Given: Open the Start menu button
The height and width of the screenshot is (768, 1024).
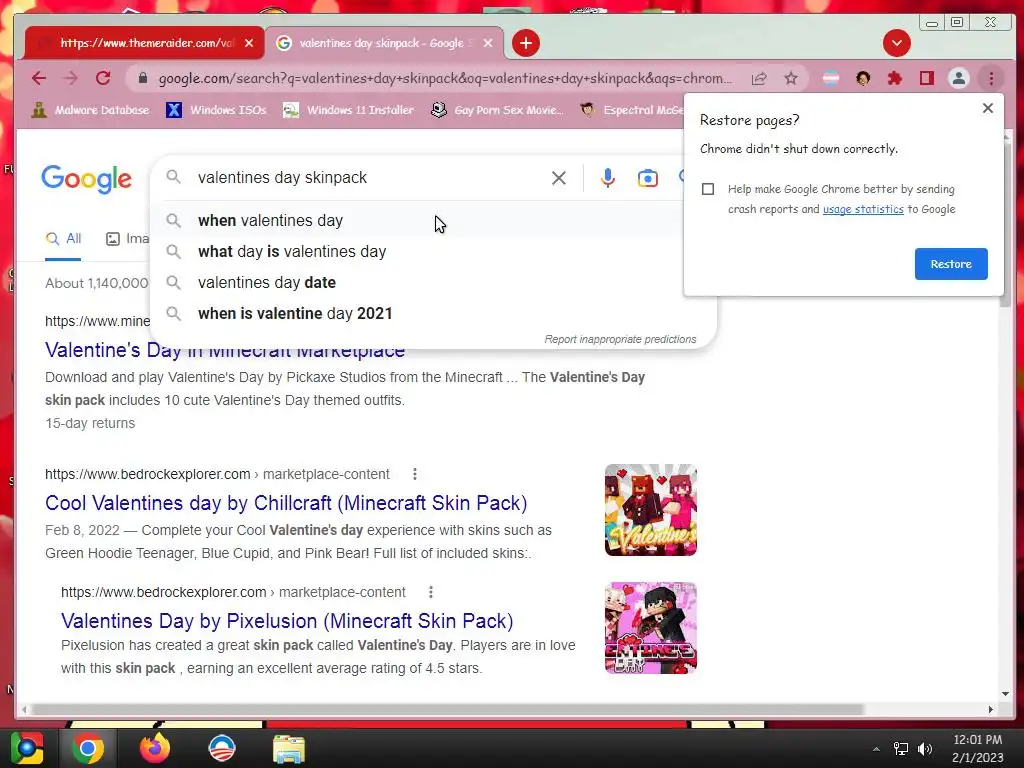Looking at the screenshot, I should click(x=26, y=748).
